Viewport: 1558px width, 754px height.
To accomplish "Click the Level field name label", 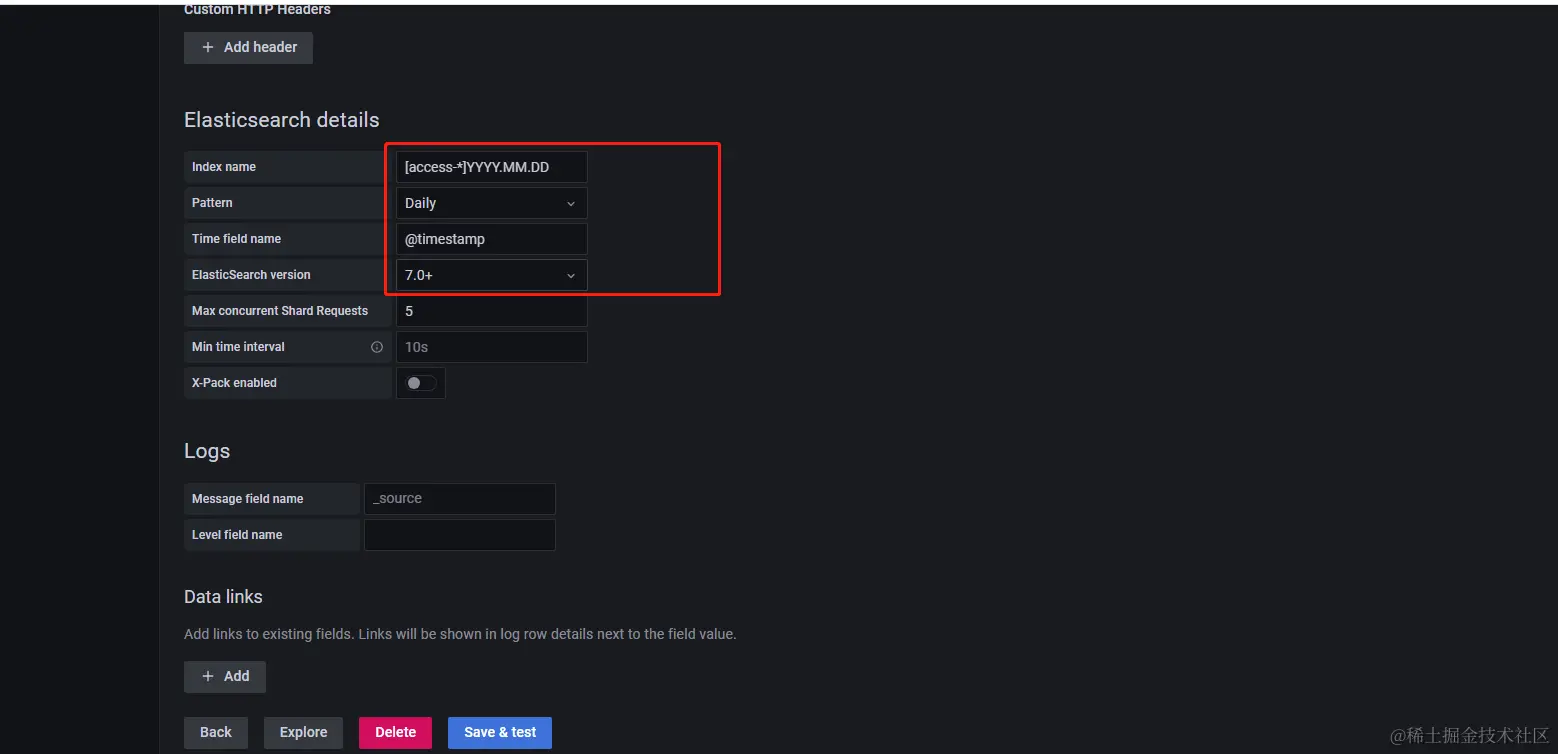I will click(237, 535).
